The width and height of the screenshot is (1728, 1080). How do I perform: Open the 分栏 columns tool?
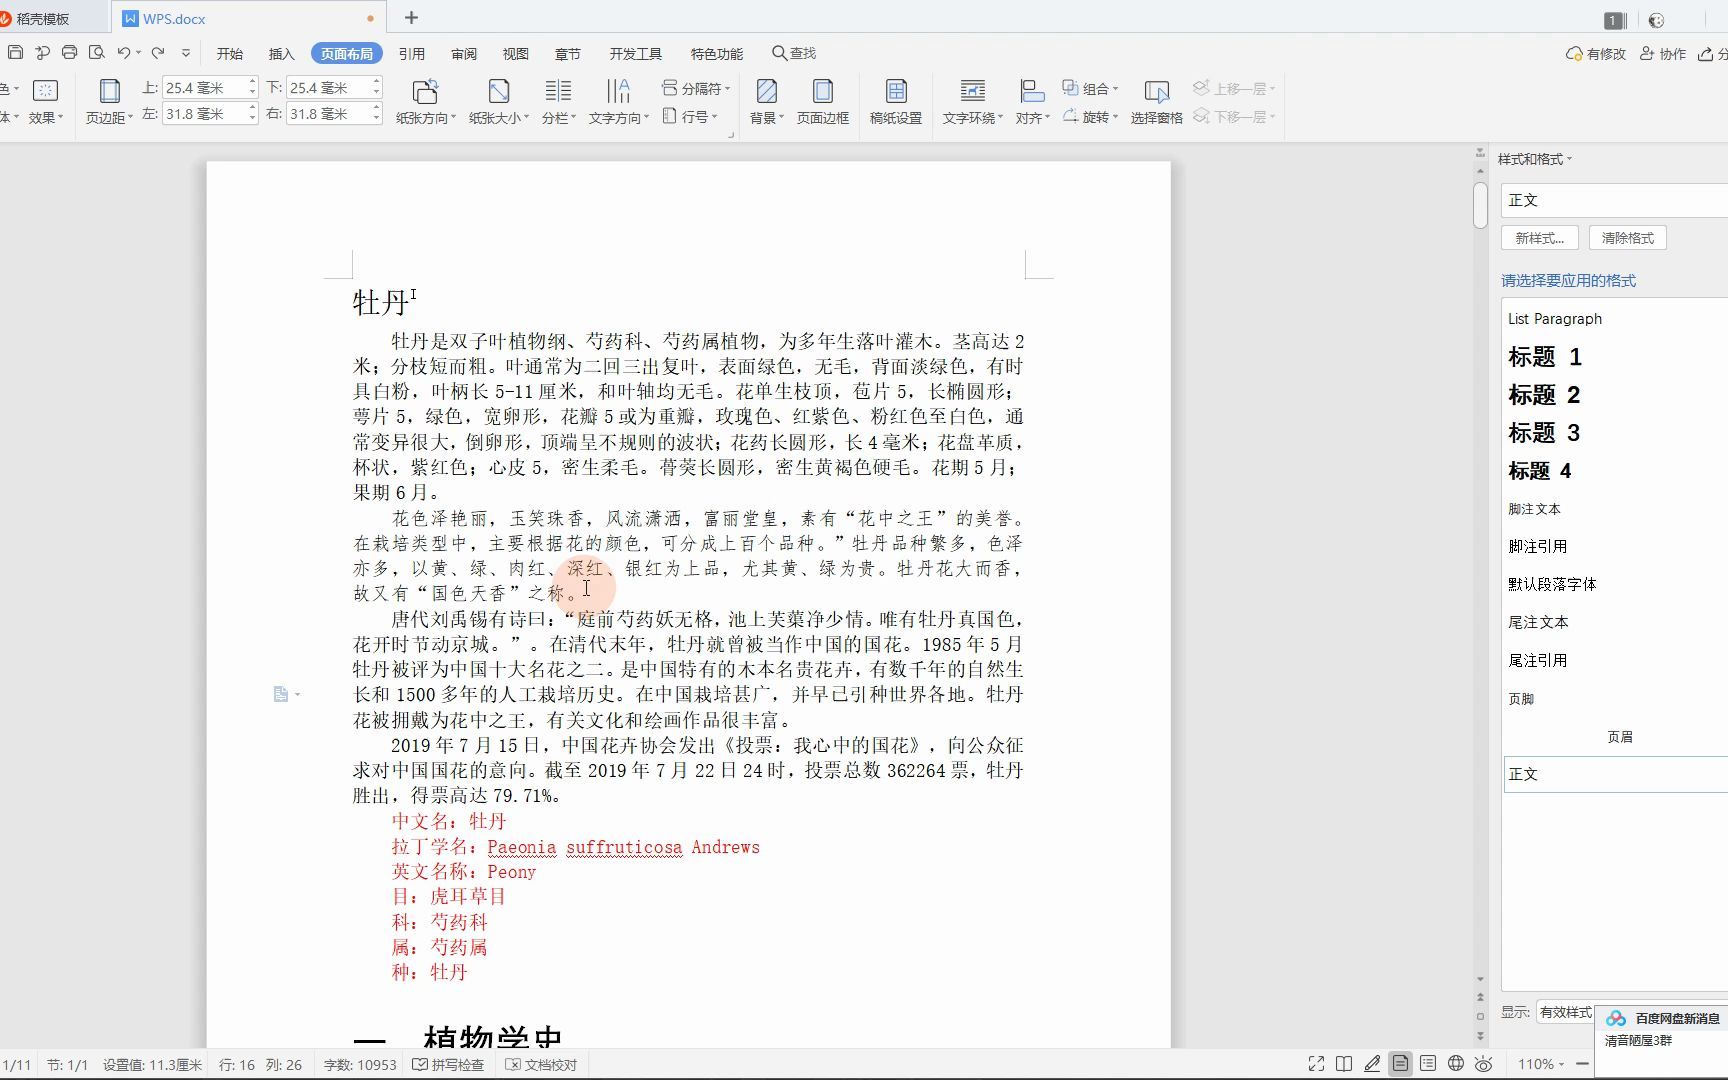click(x=558, y=102)
